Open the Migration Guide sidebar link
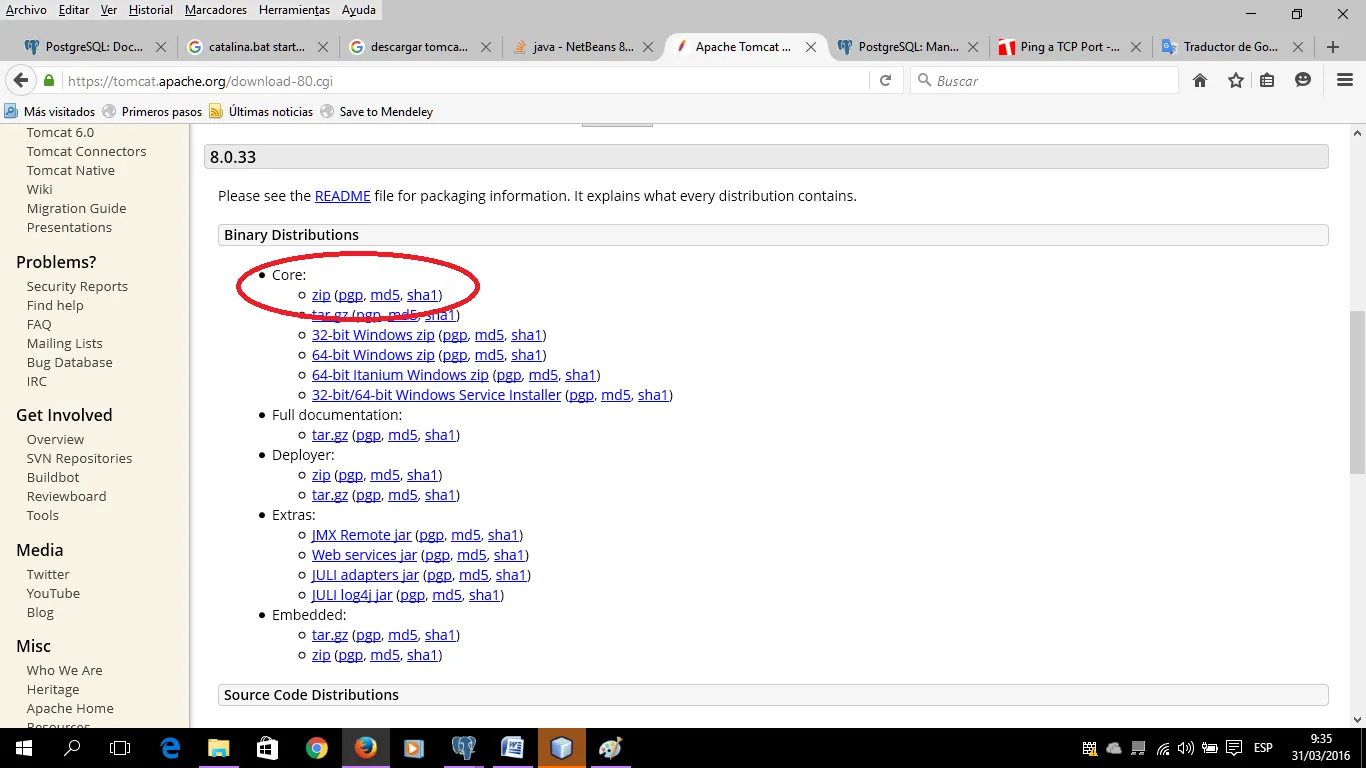1366x768 pixels. coord(76,209)
